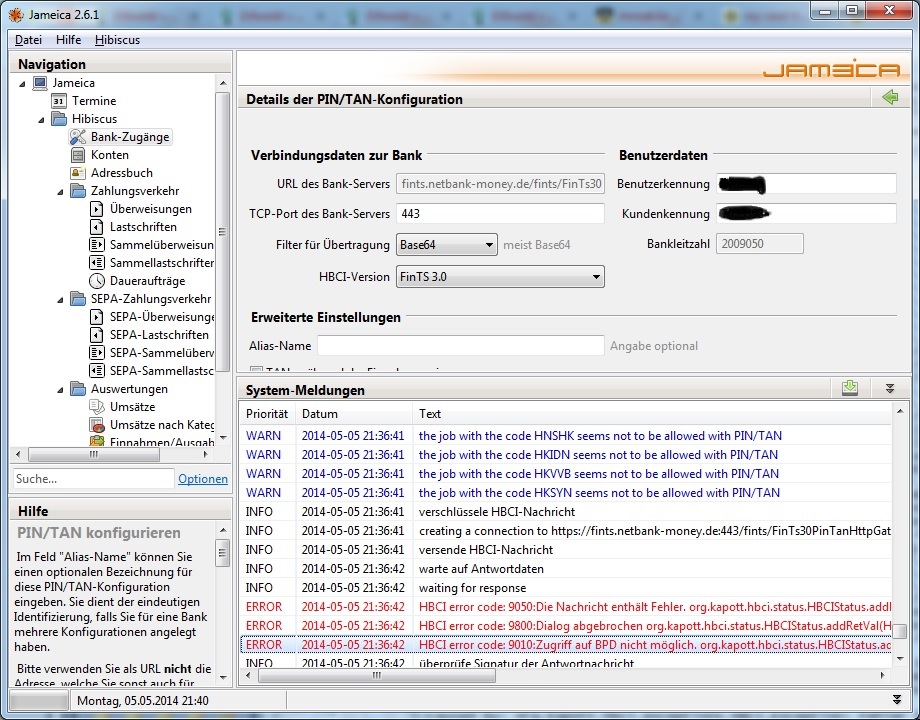The image size is (920, 720).
Task: Collapse the SEPA-Zahlungsverkehr folder
Action: [60, 300]
